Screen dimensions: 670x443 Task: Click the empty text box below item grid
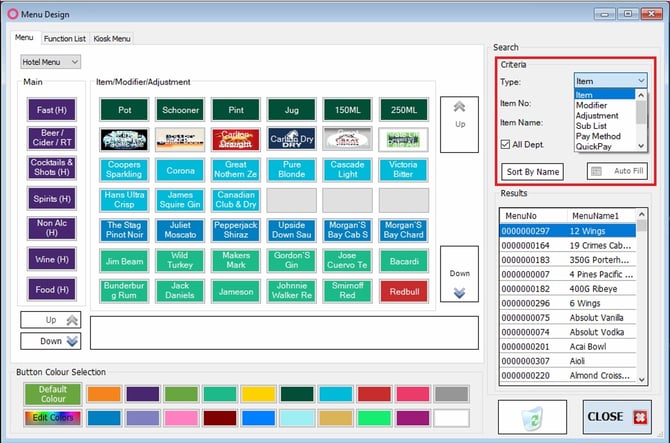284,333
